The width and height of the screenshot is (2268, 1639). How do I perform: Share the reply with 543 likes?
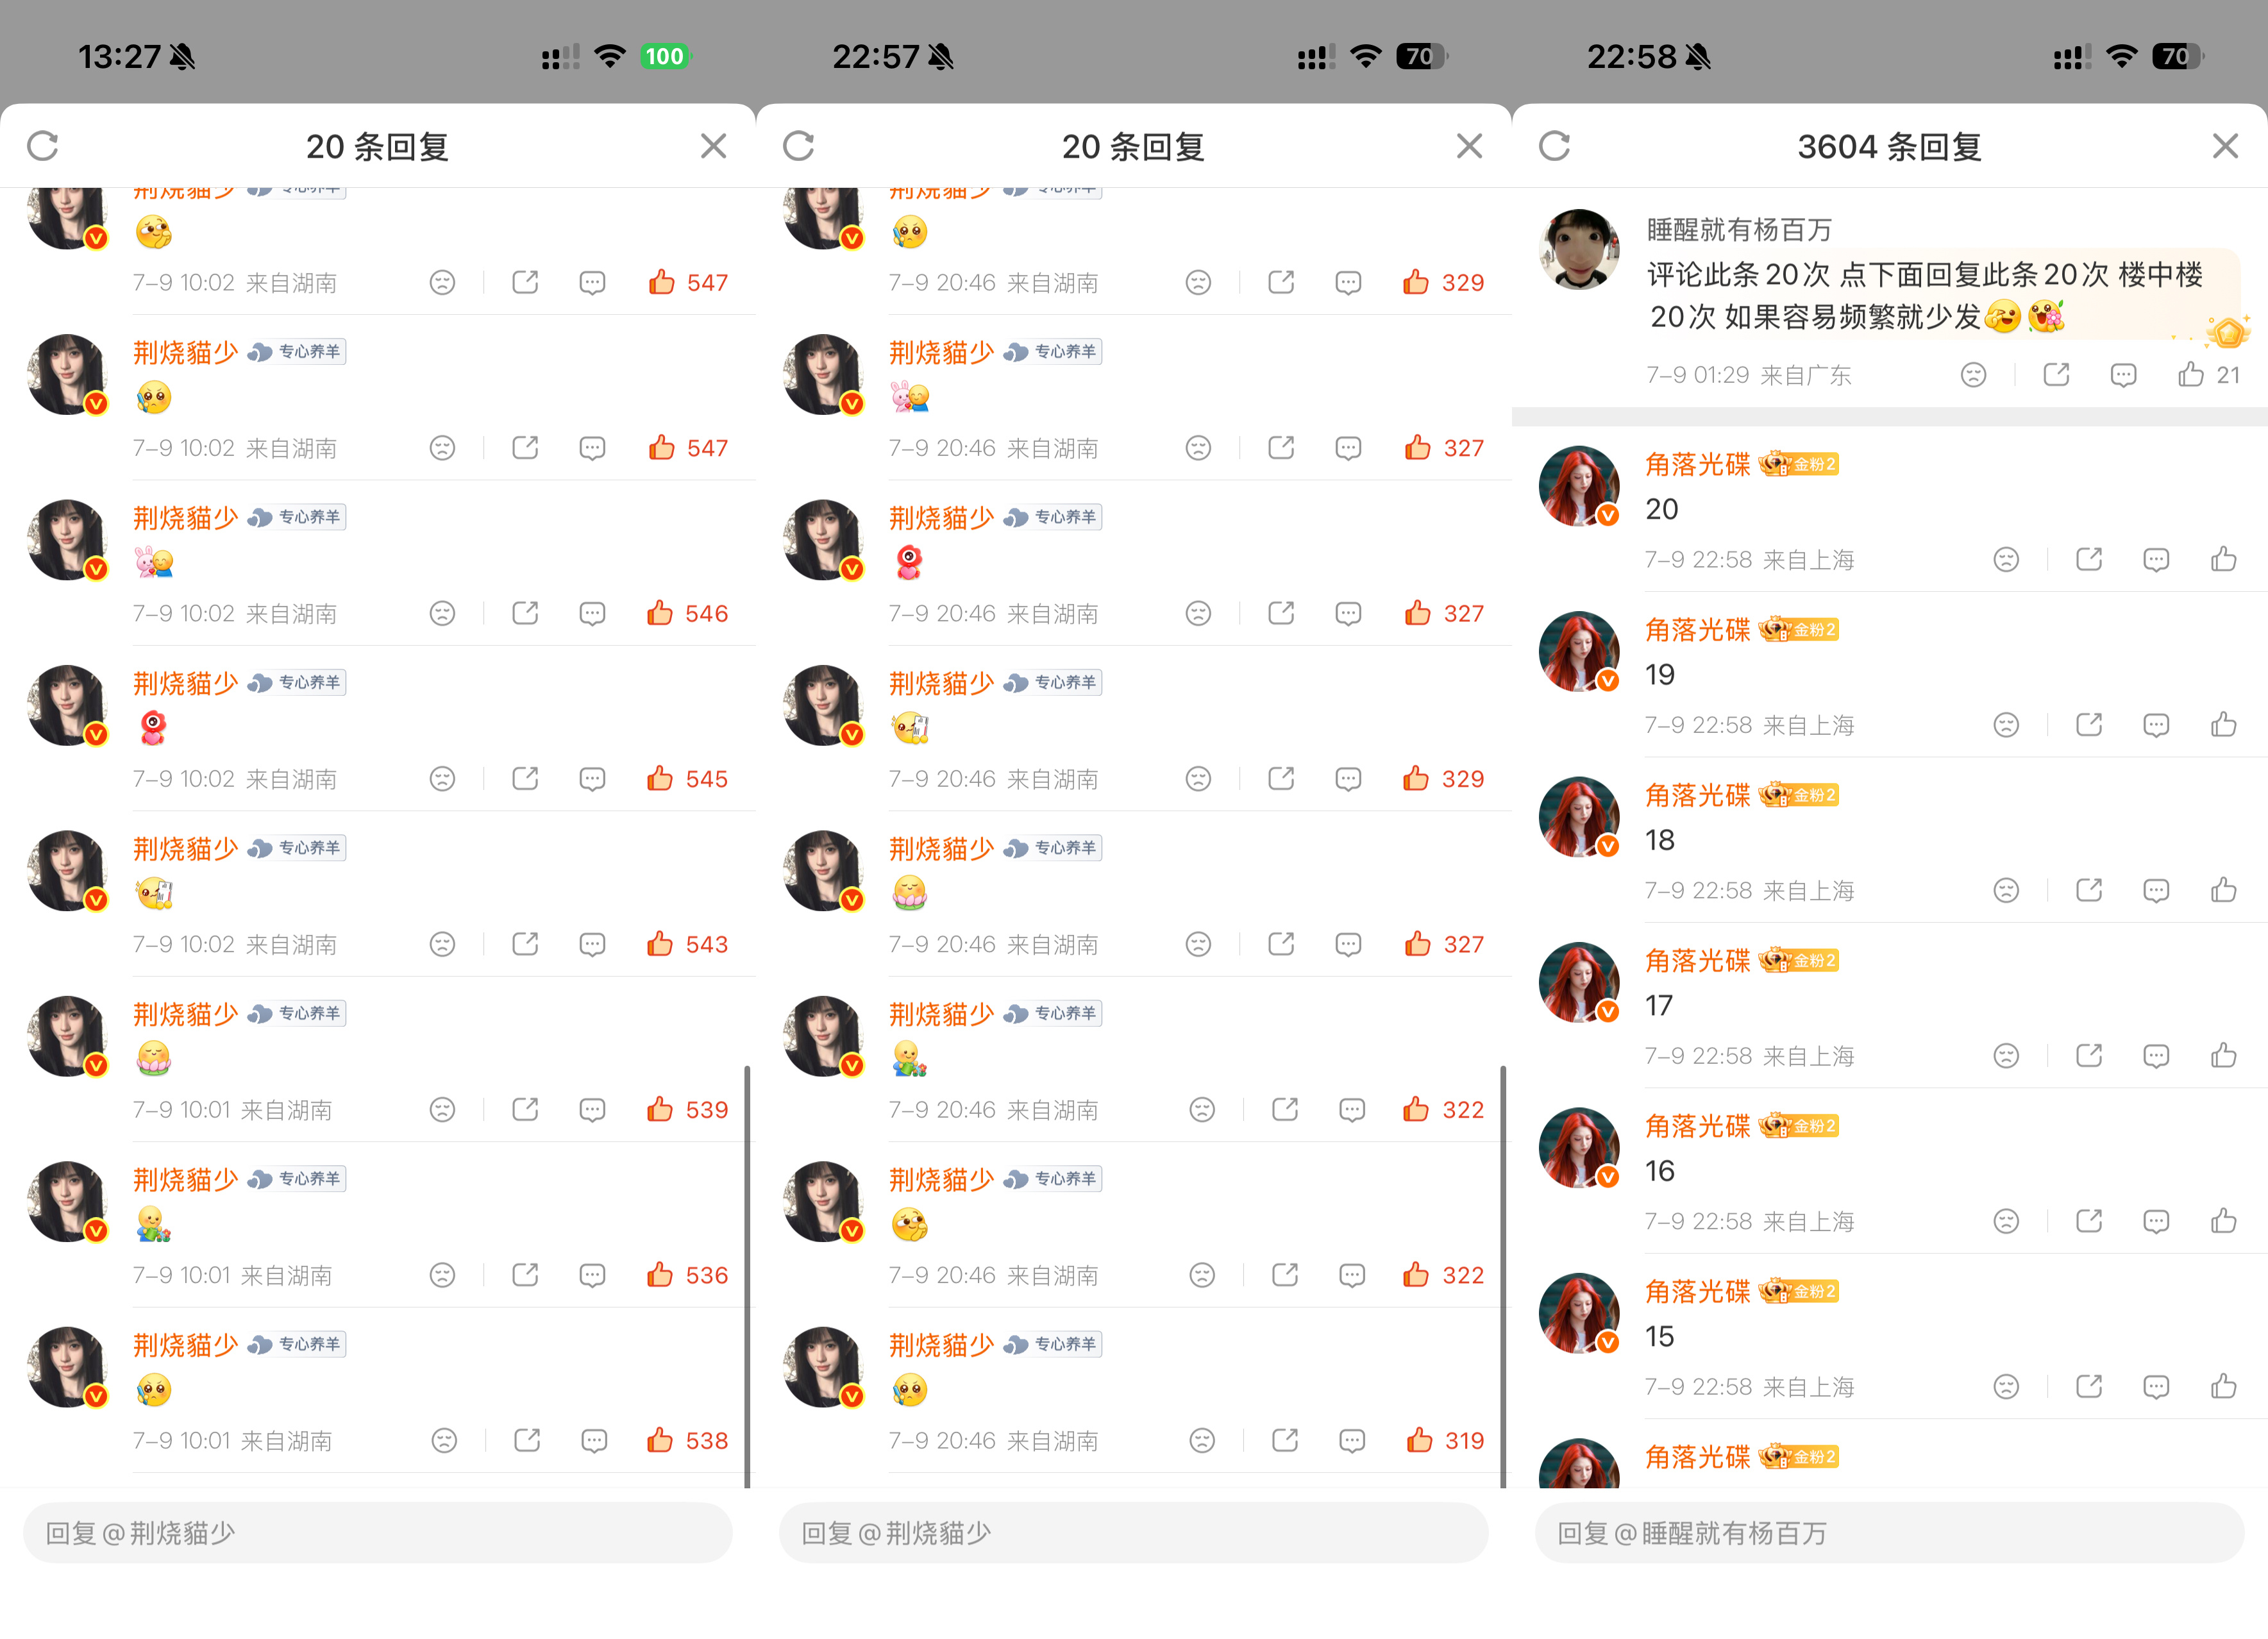point(525,943)
